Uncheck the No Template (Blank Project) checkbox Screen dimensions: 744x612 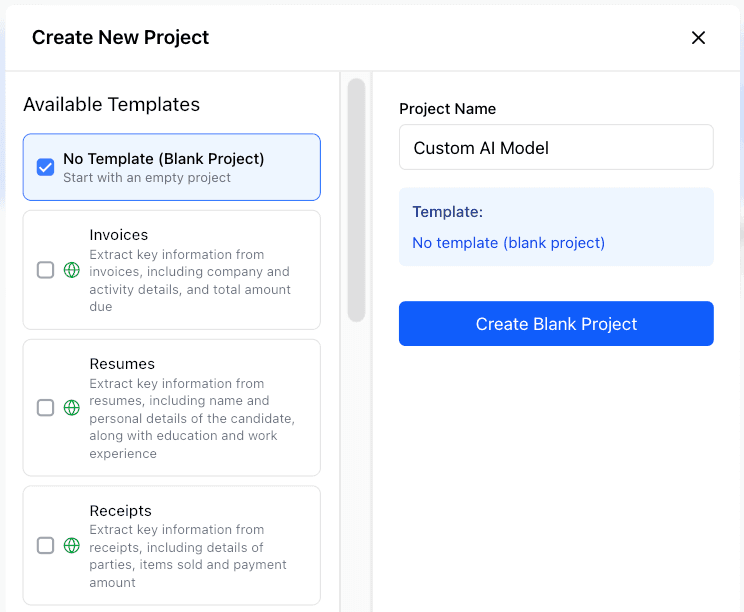click(x=45, y=167)
